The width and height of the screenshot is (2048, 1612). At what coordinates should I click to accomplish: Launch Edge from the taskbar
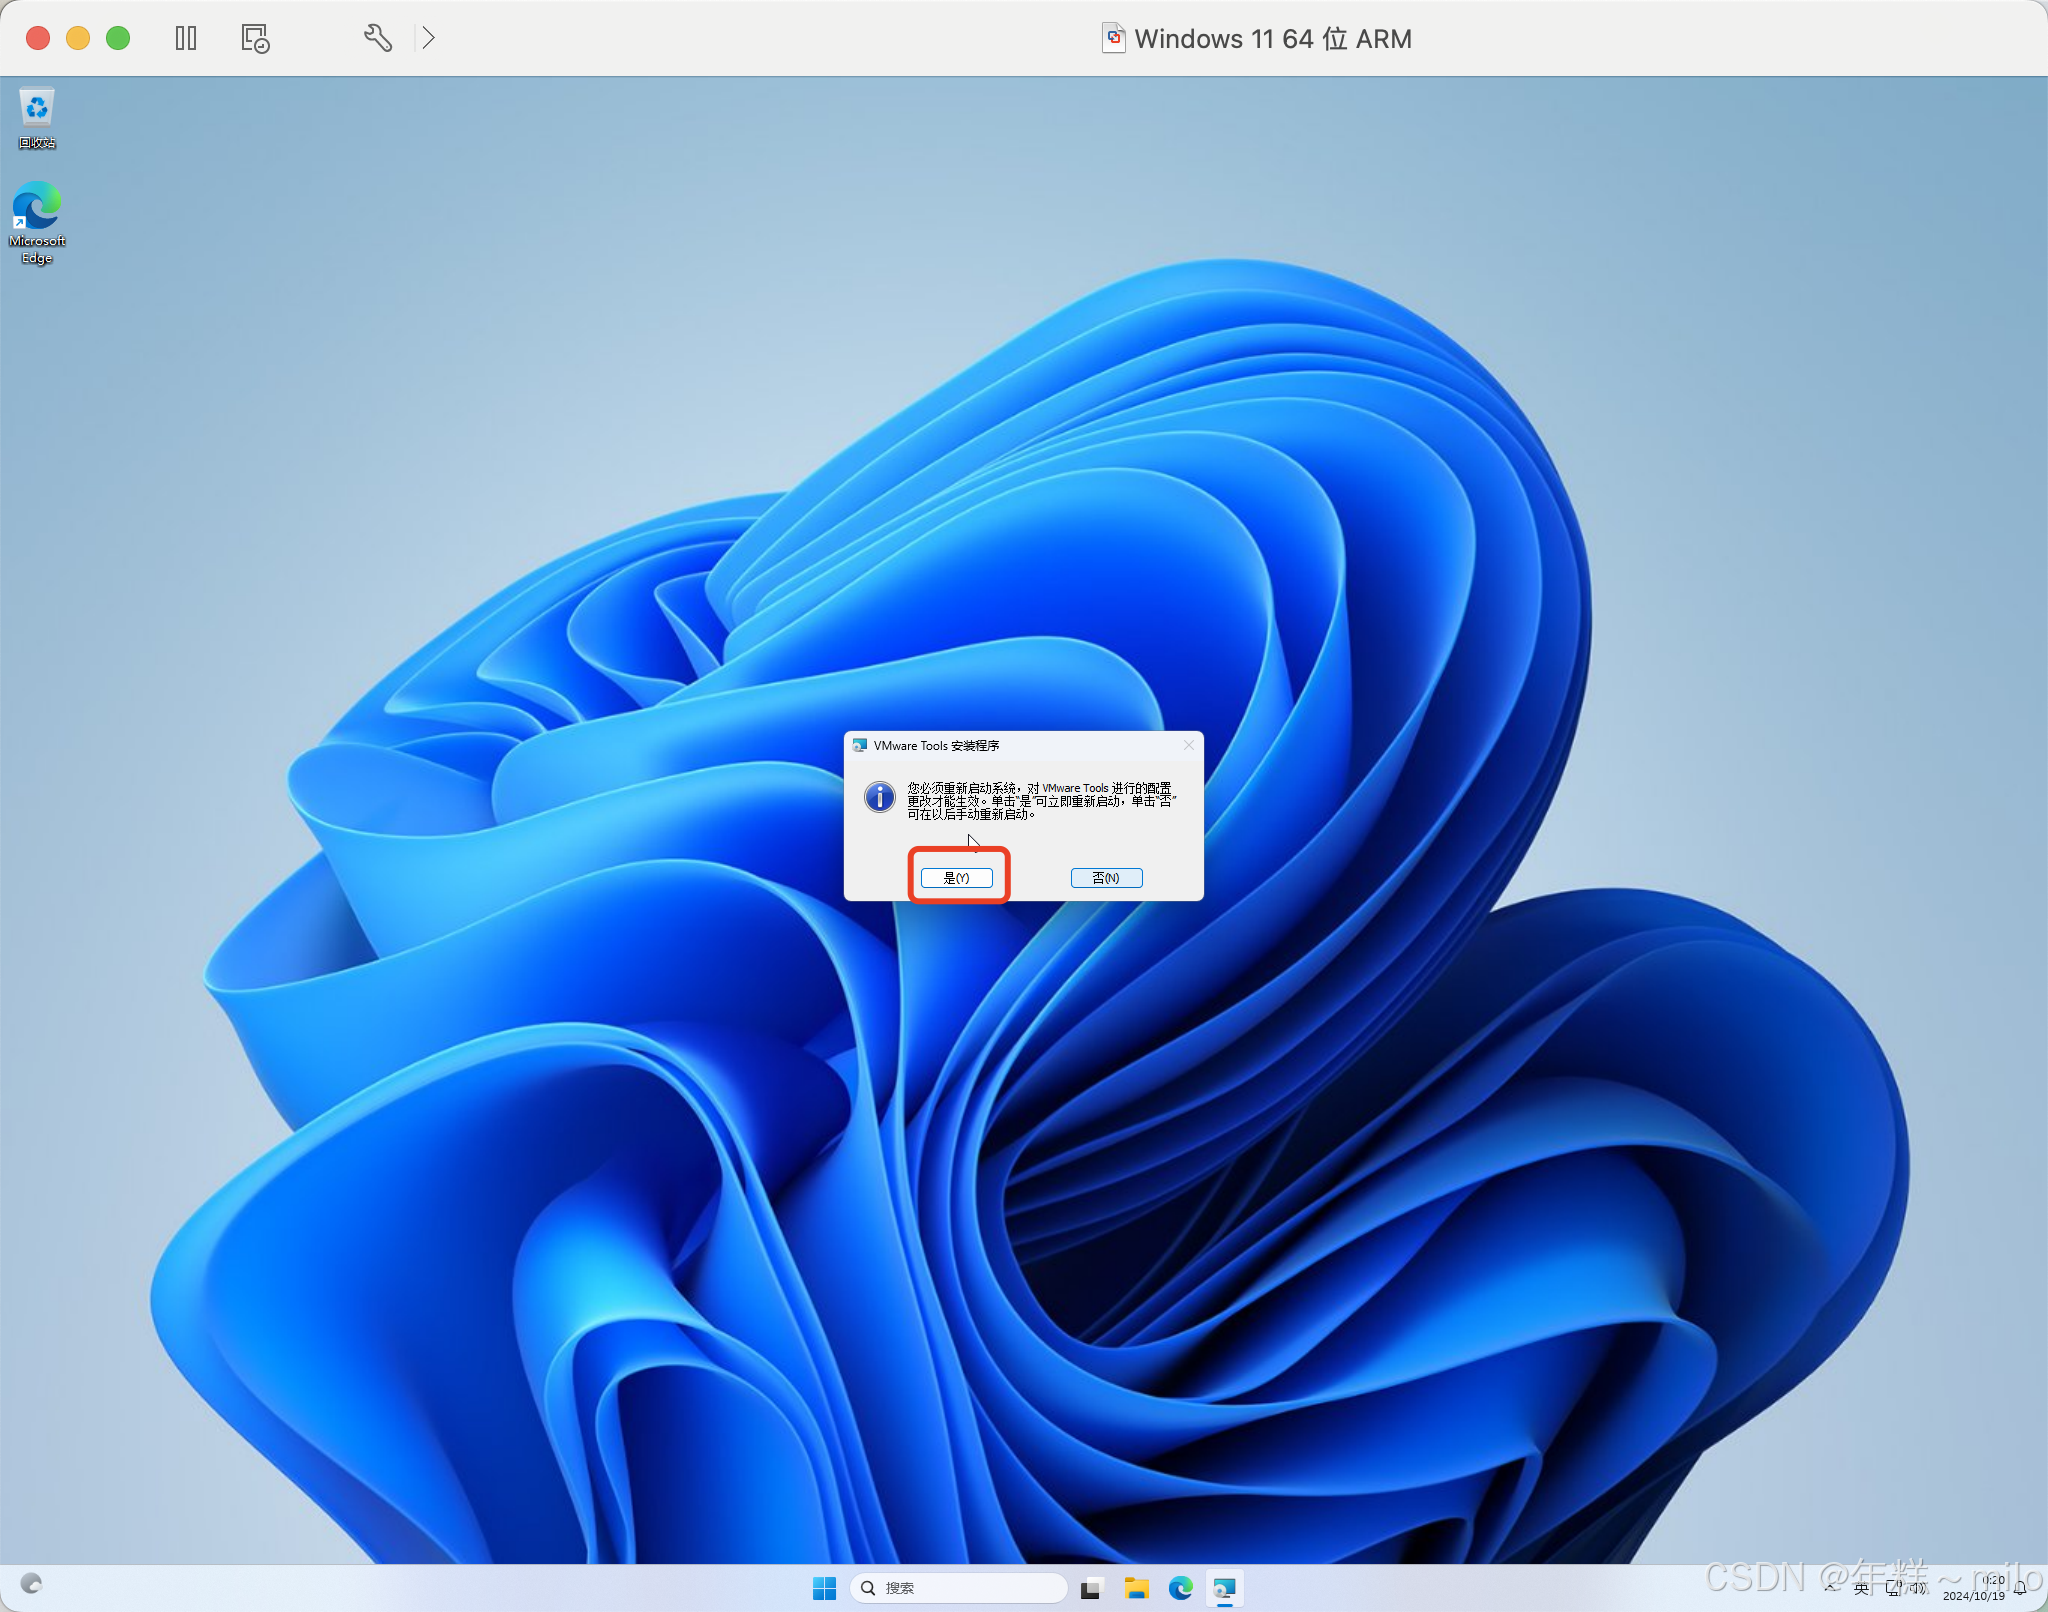pos(1181,1588)
